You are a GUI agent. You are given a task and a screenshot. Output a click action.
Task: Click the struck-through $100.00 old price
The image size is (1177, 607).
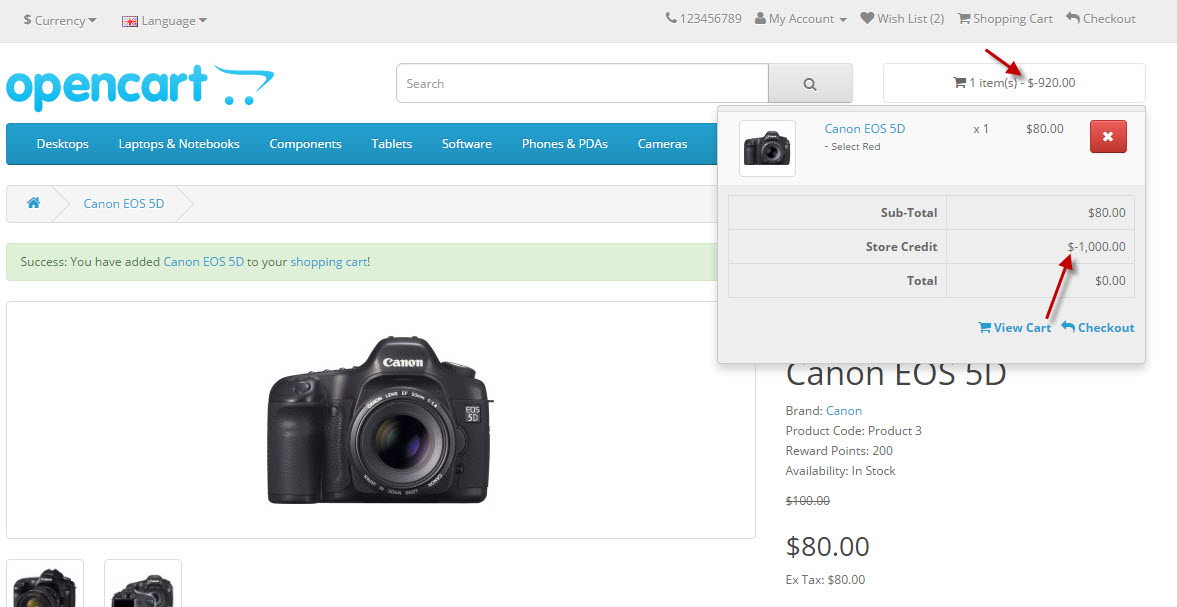[x=808, y=500]
